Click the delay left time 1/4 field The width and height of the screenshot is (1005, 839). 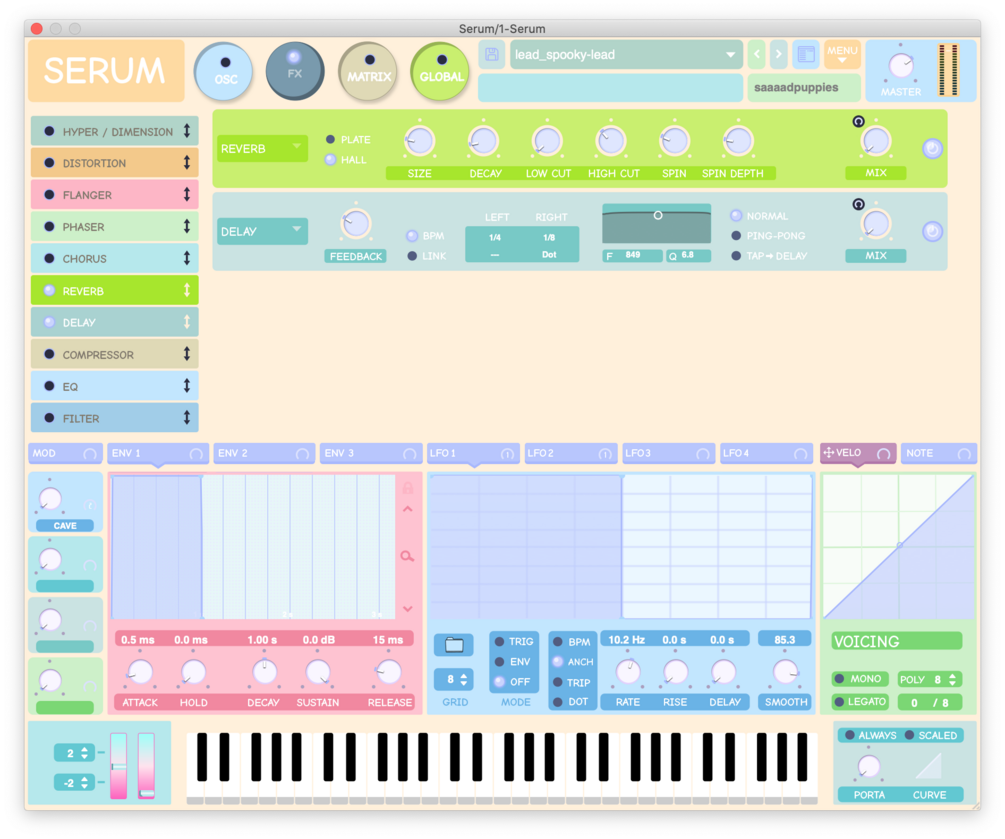point(495,238)
